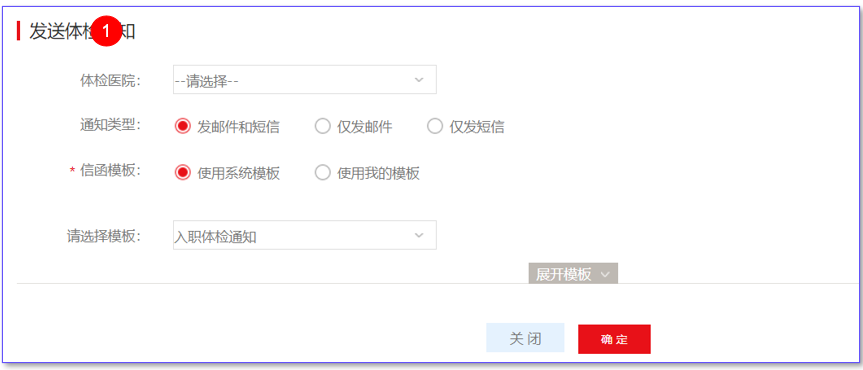Click the red number 1 badge
863x370 pixels.
pyautogui.click(x=106, y=31)
